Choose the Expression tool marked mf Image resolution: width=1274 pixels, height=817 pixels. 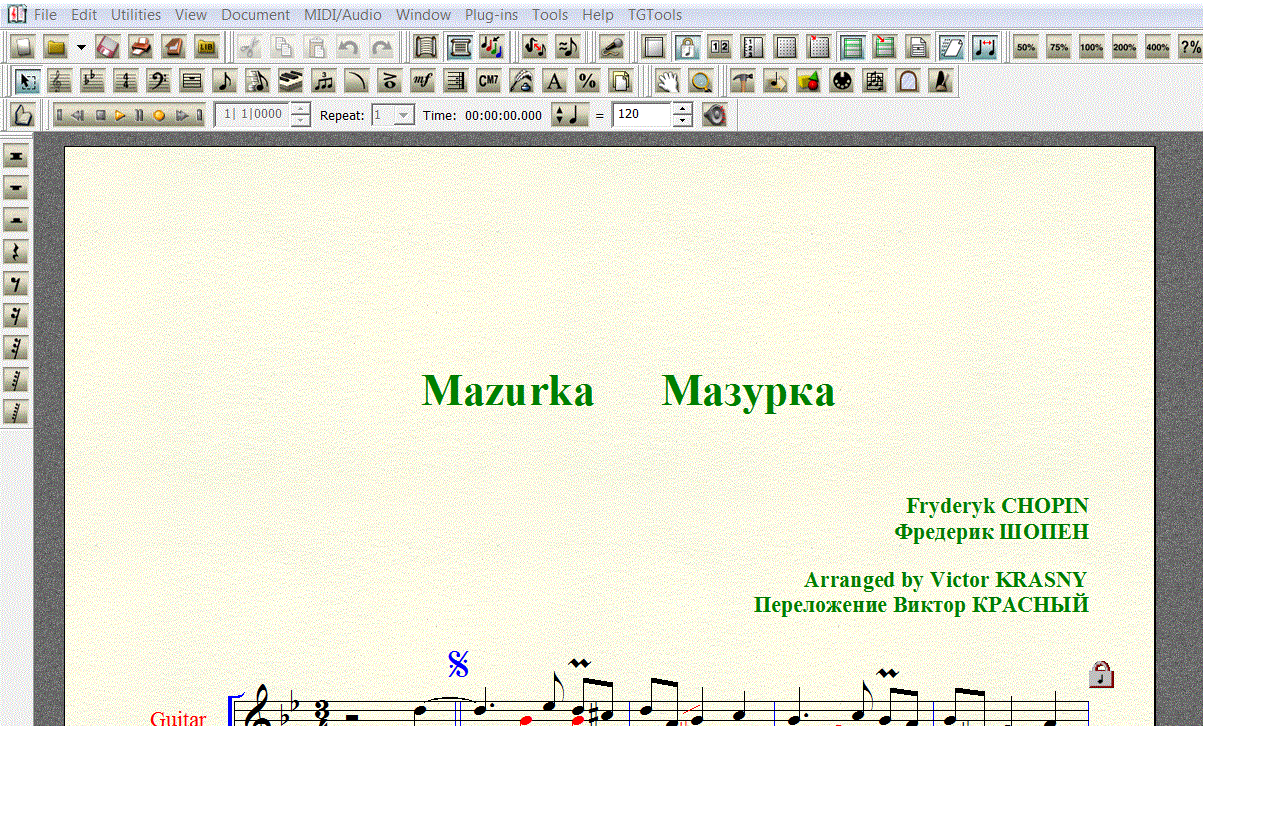click(423, 81)
